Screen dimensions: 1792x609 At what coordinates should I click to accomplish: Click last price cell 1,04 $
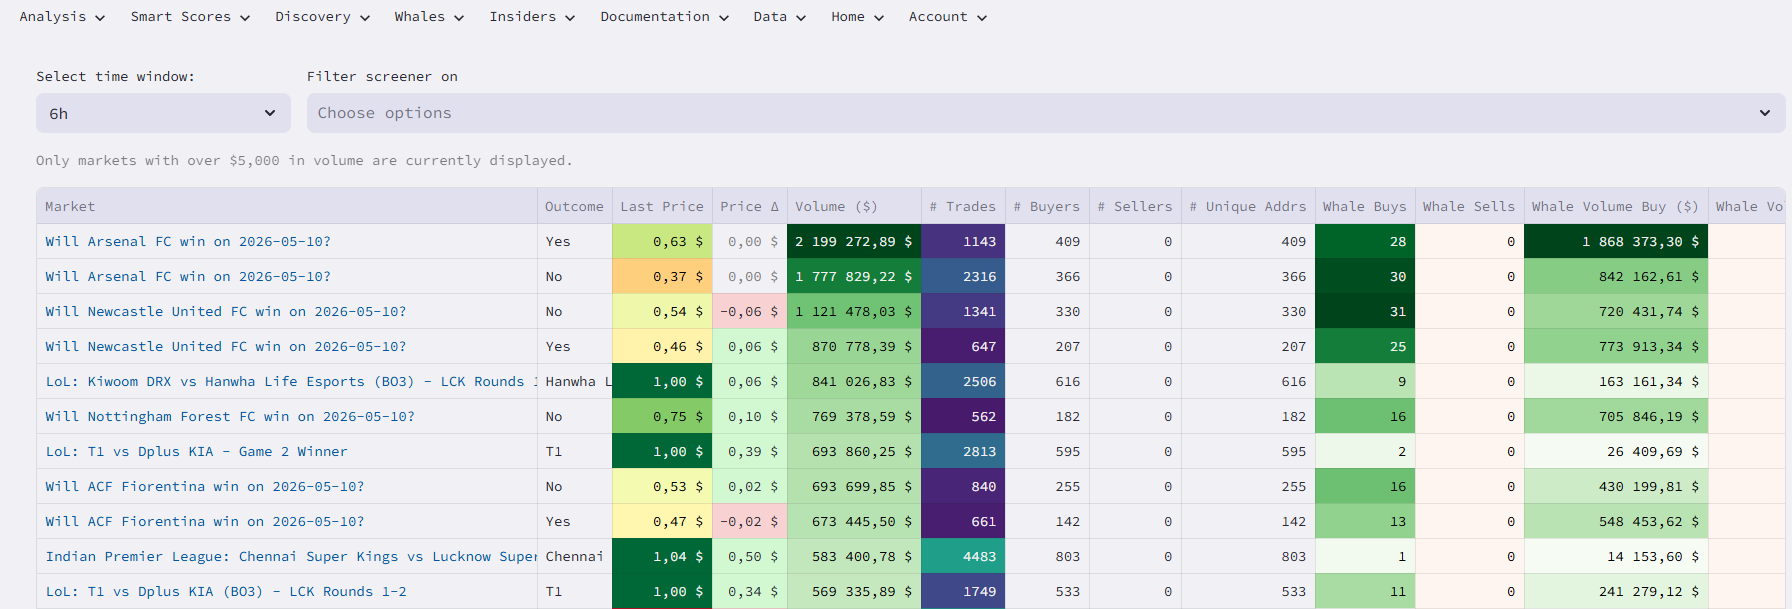tap(662, 556)
